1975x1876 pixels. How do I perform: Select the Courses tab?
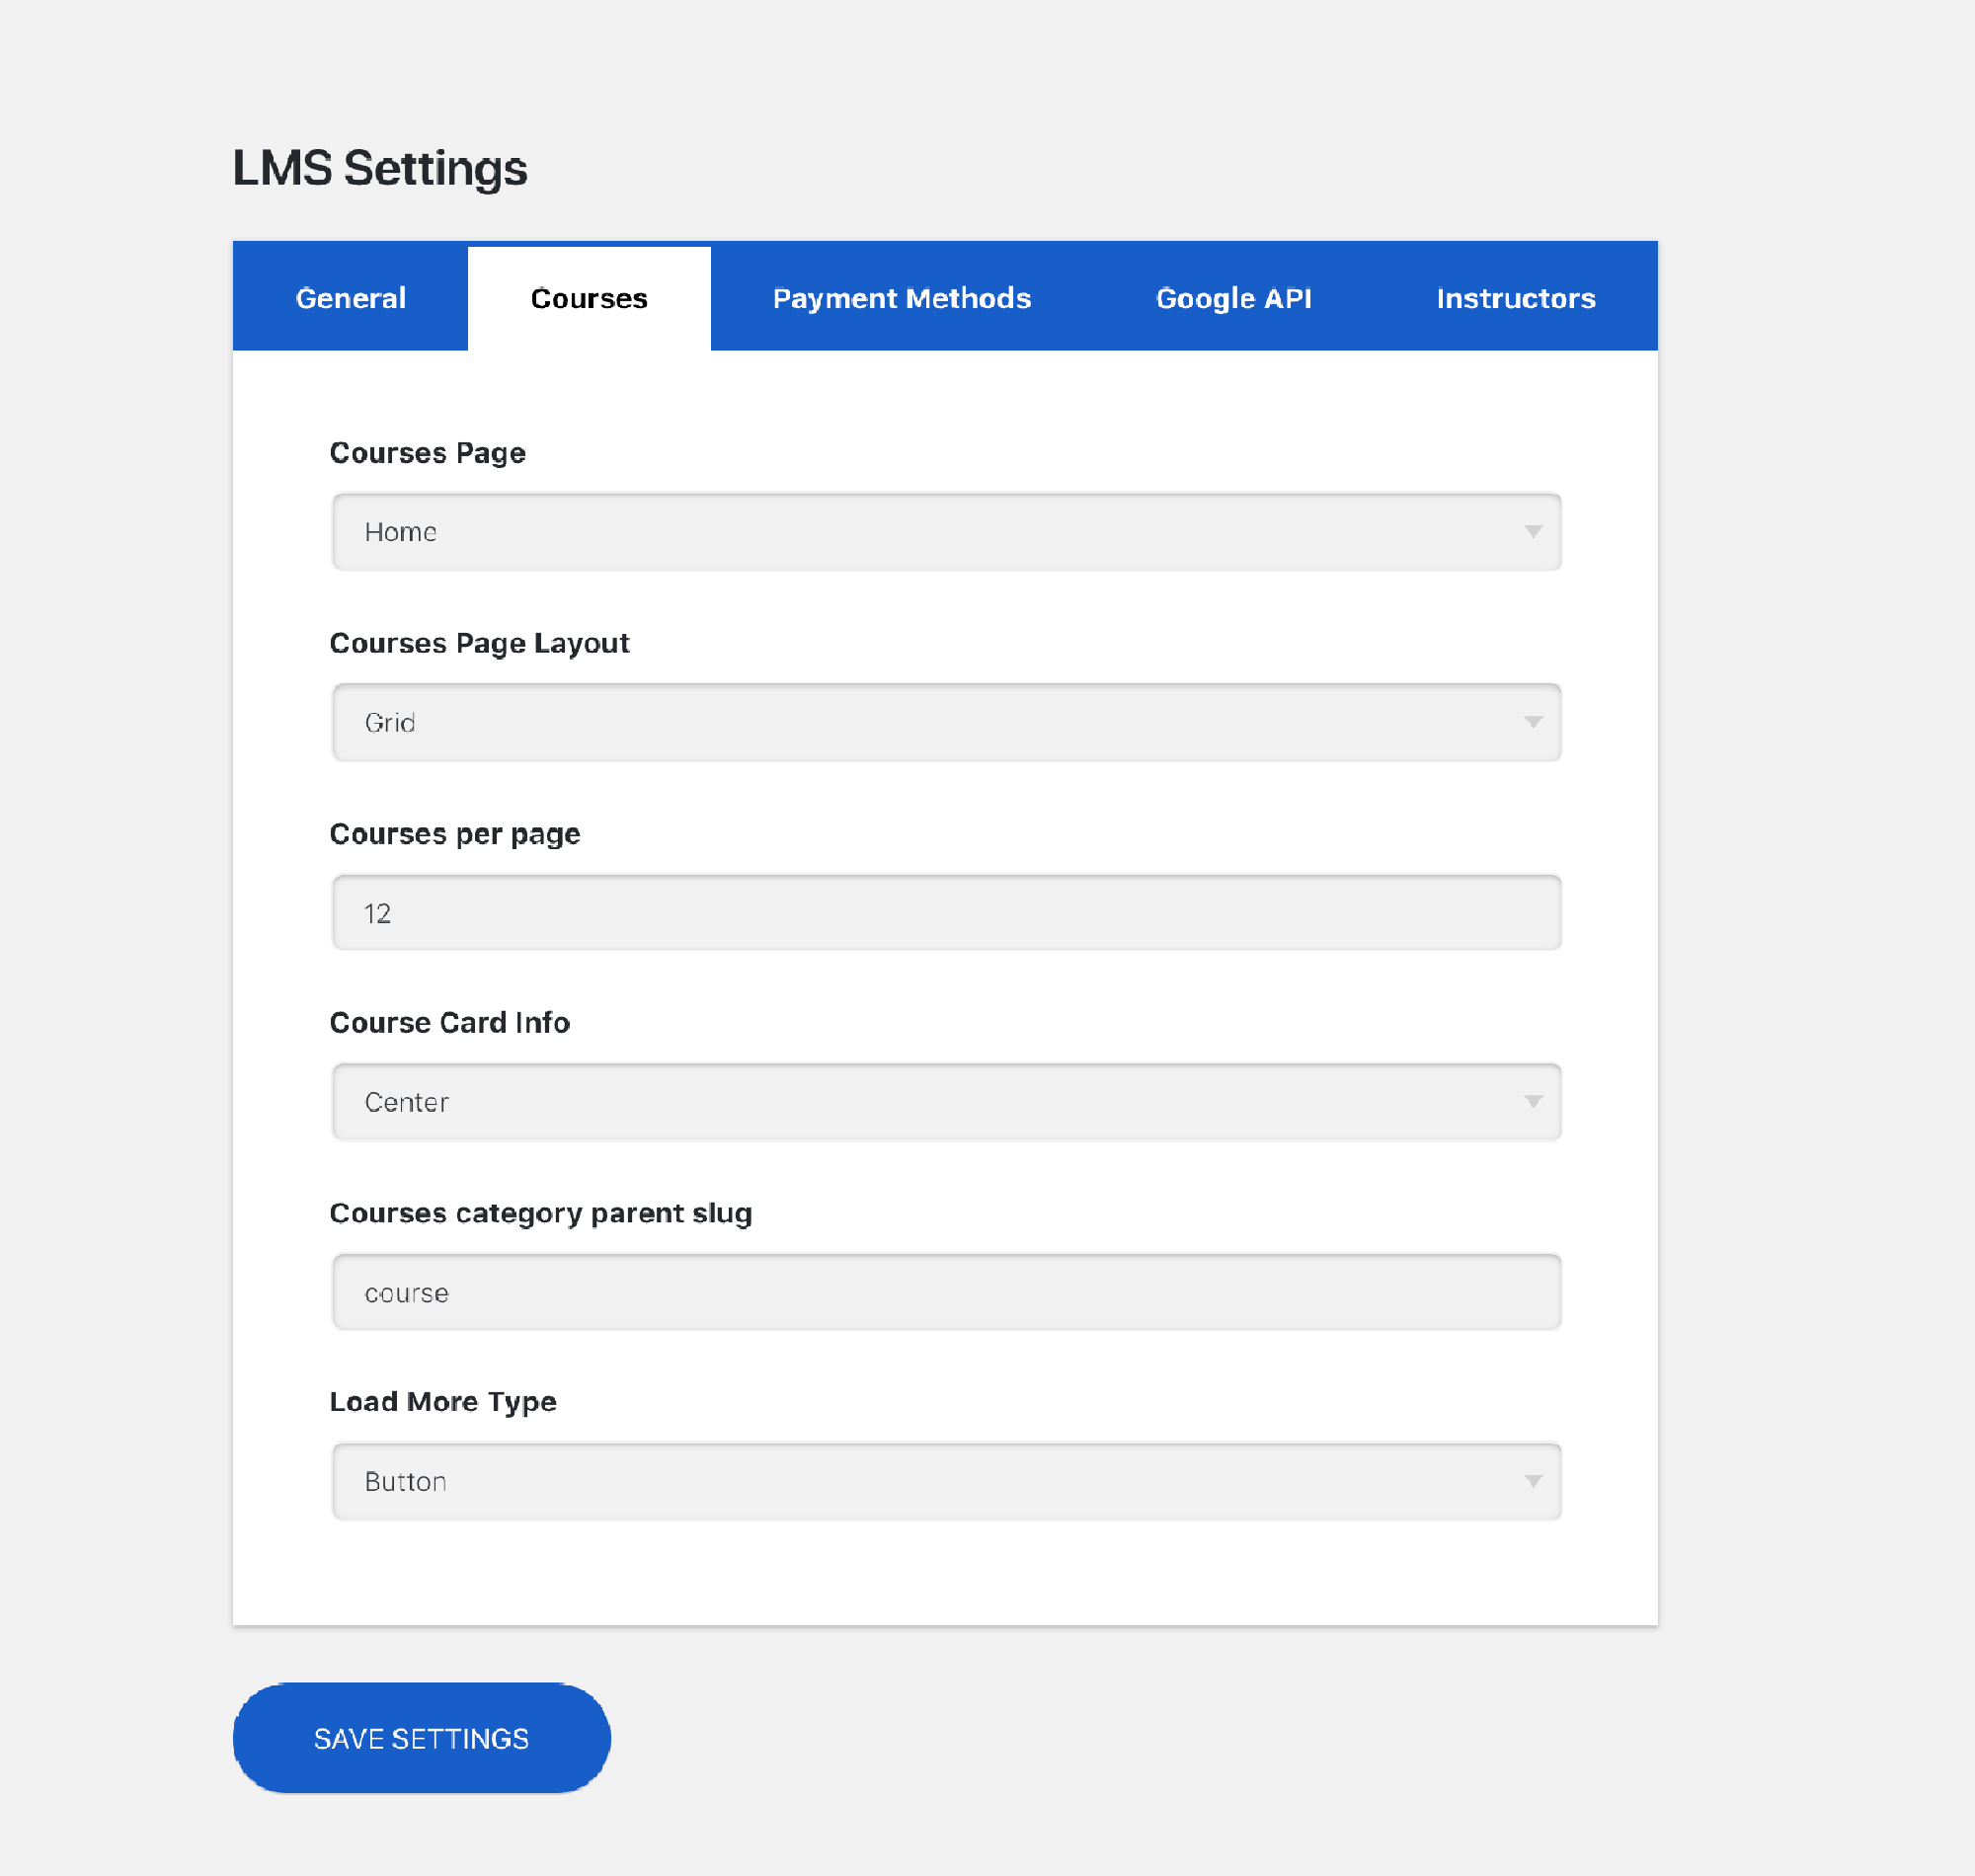click(589, 297)
